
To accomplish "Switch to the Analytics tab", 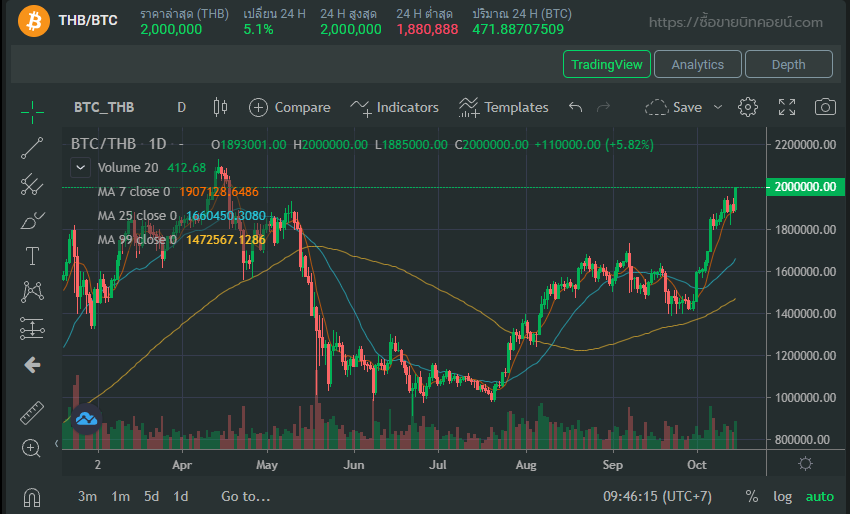I will [x=698, y=64].
